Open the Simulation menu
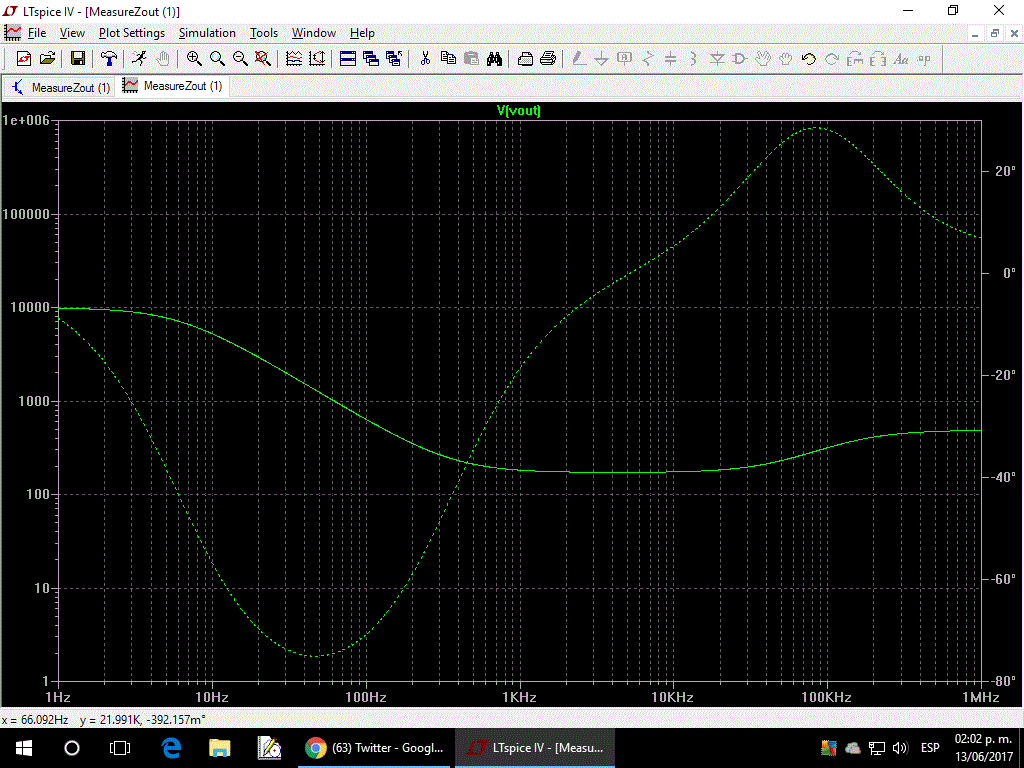 click(207, 33)
